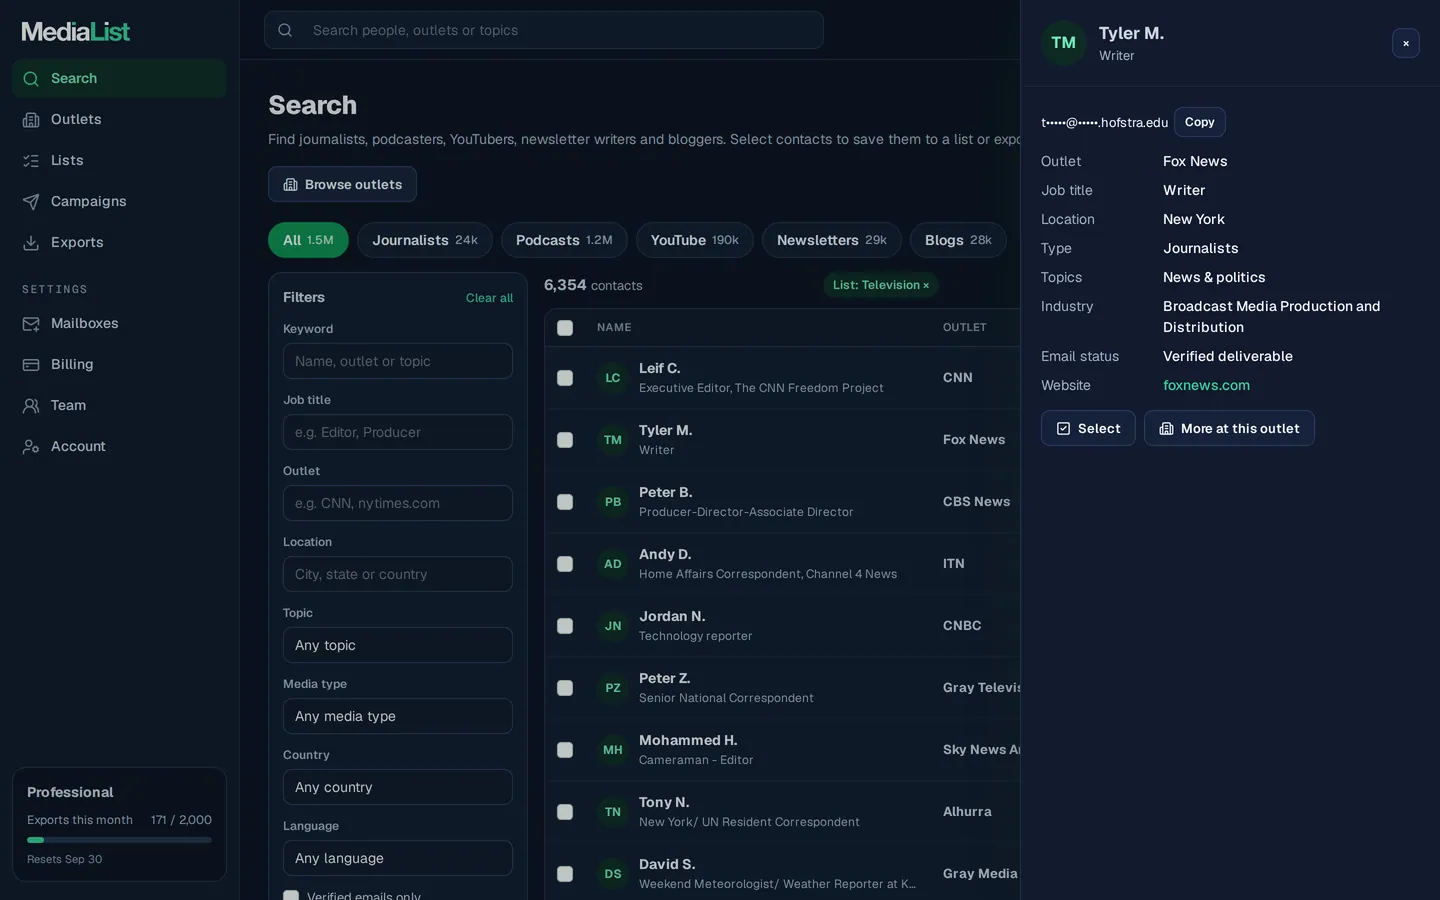Viewport: 1440px width, 900px height.
Task: Open the Any country dropdown
Action: pos(398,787)
